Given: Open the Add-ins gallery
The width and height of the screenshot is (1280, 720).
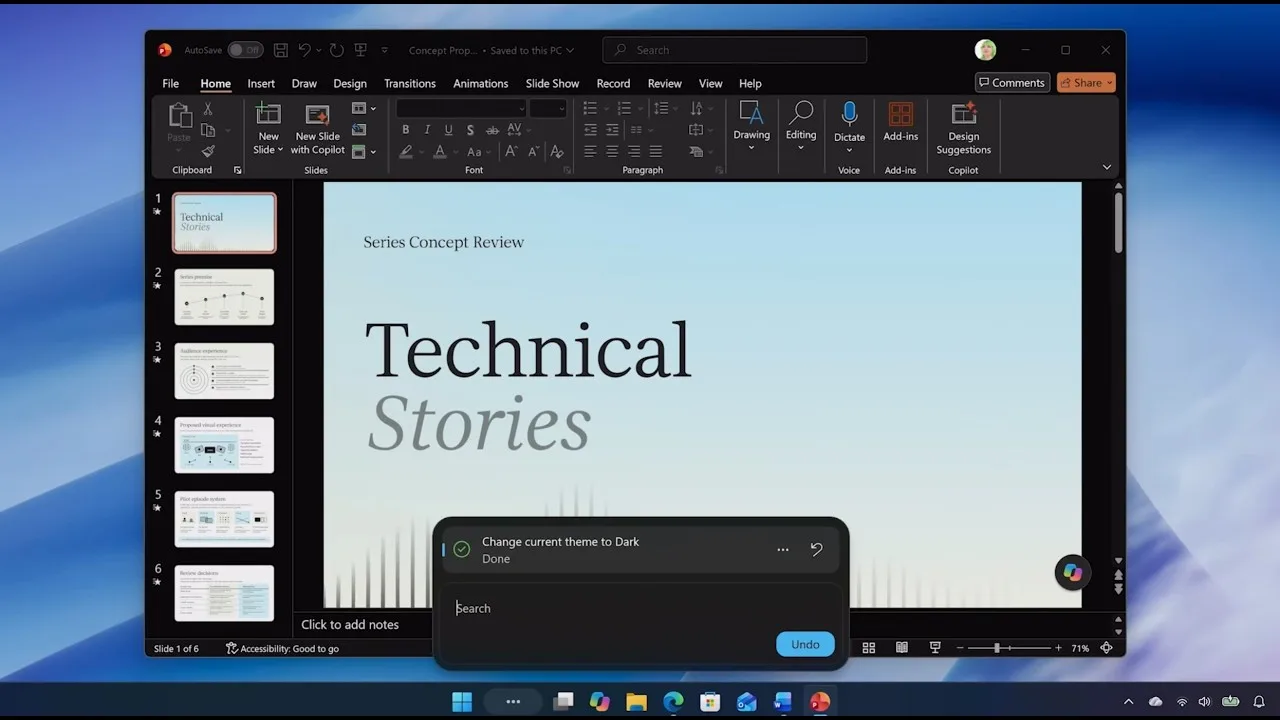Looking at the screenshot, I should 900,123.
